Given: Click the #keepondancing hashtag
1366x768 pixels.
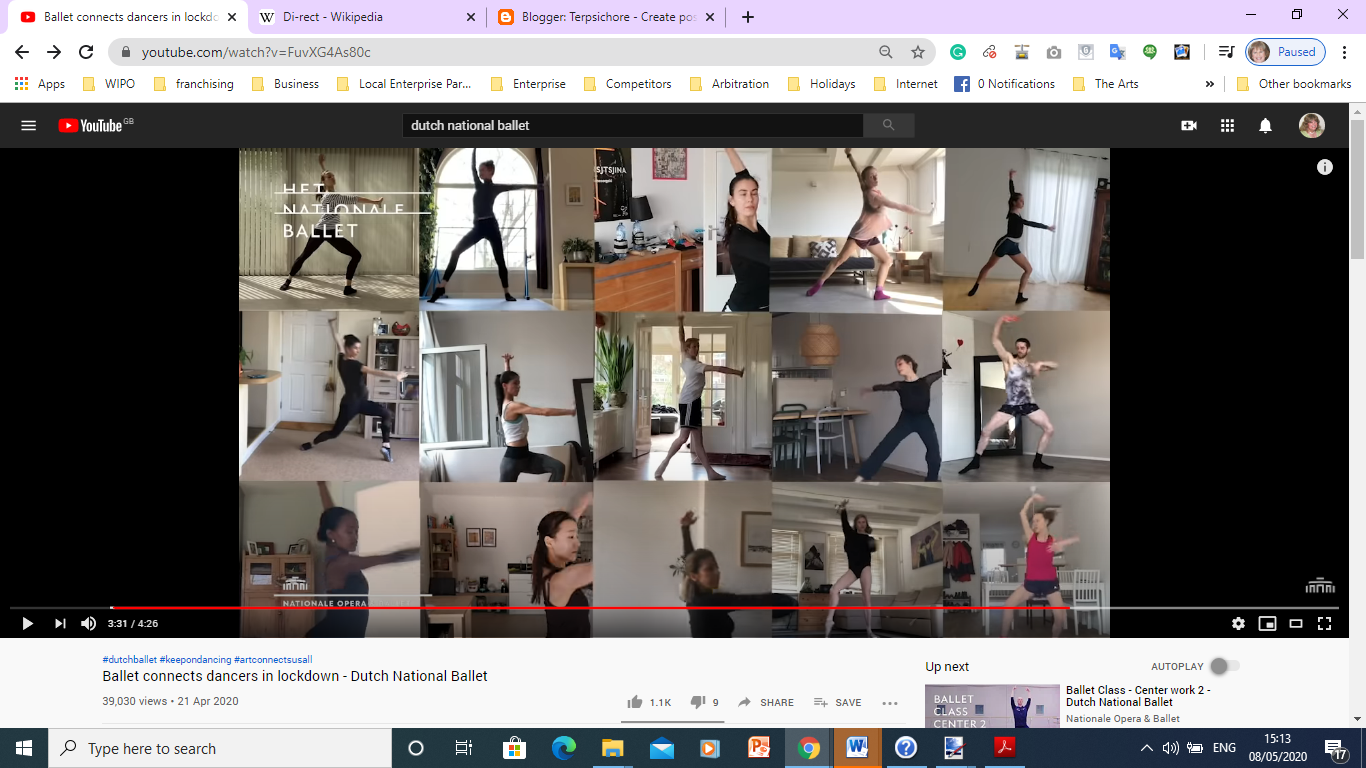Looking at the screenshot, I should pyautogui.click(x=195, y=659).
